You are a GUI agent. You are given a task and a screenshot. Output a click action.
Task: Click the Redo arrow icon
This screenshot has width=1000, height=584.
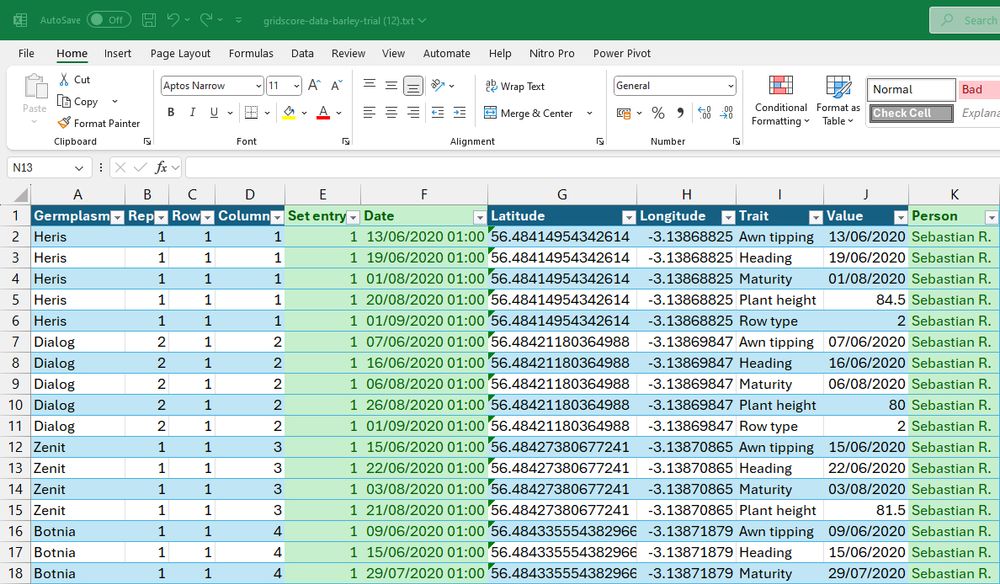click(206, 20)
